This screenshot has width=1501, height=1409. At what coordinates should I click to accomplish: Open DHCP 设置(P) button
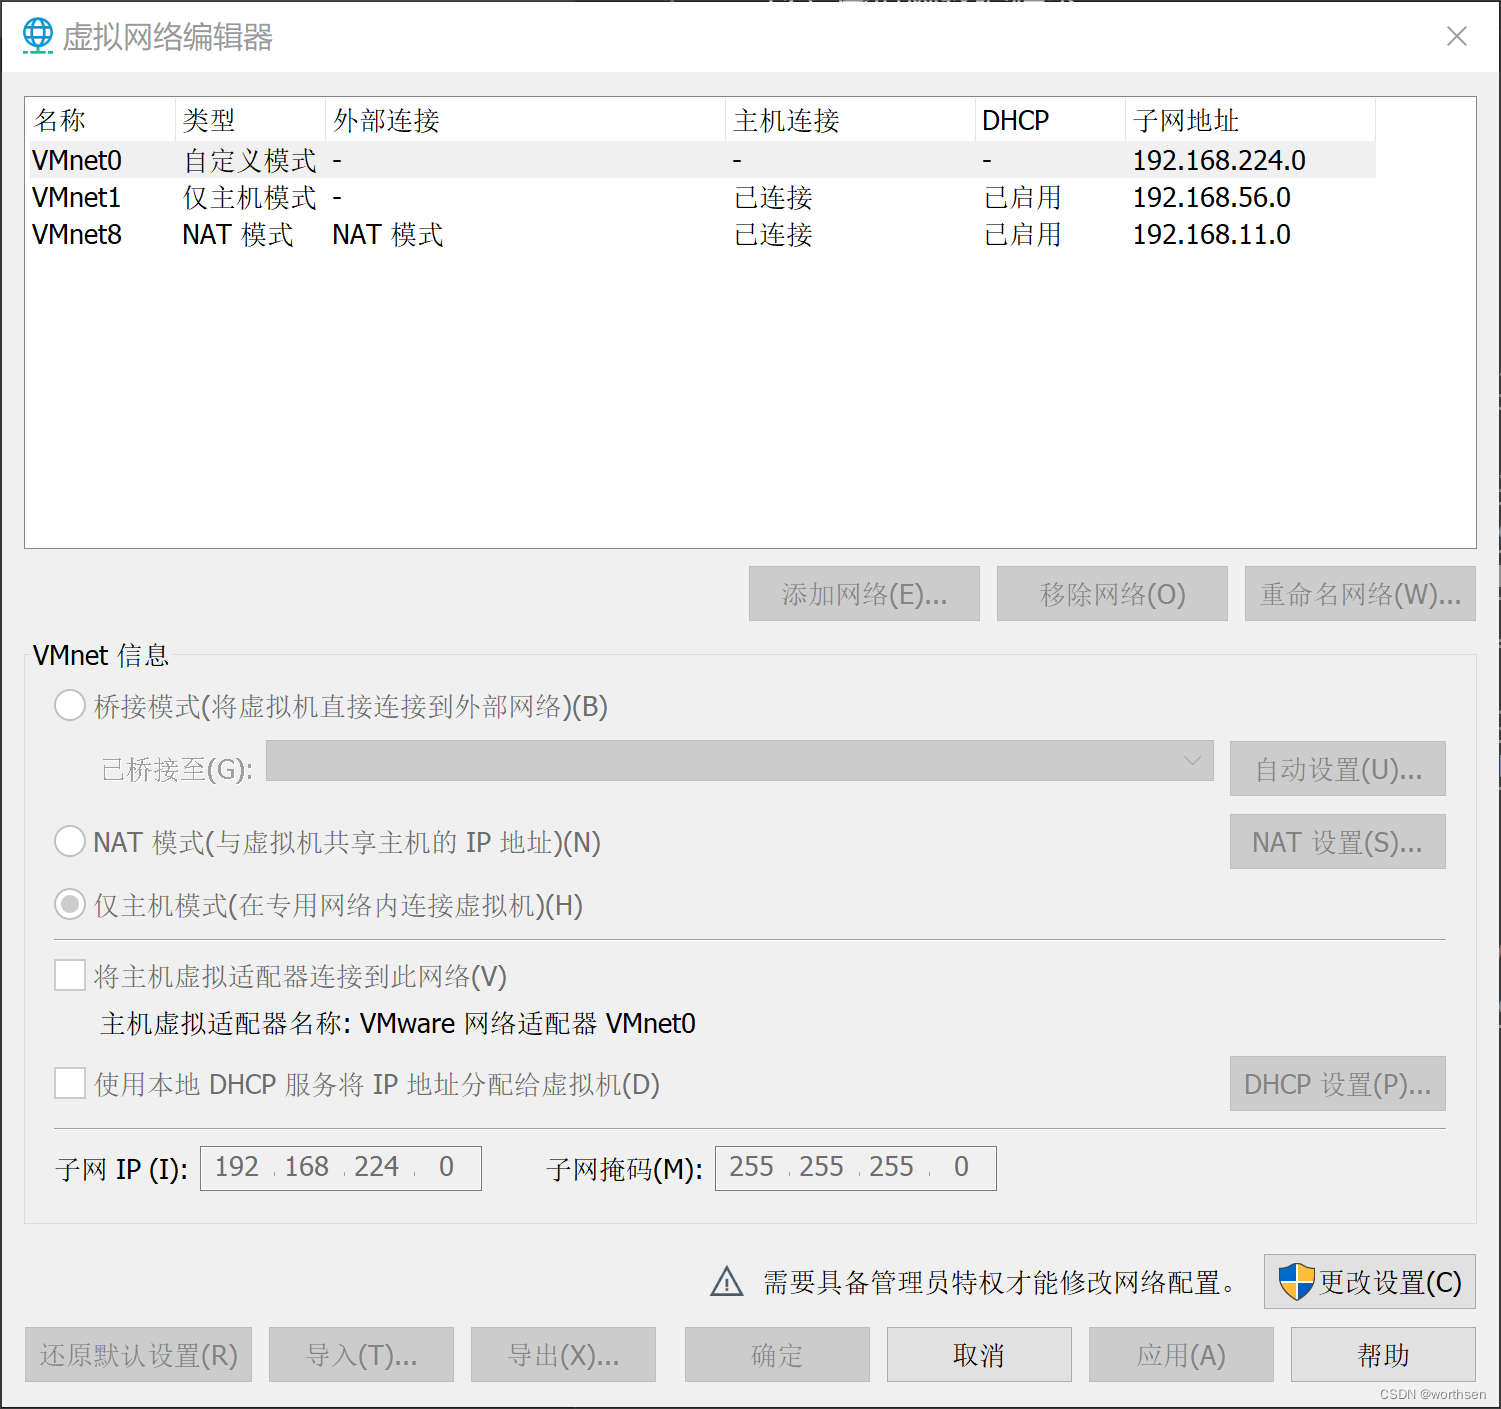pyautogui.click(x=1338, y=1084)
